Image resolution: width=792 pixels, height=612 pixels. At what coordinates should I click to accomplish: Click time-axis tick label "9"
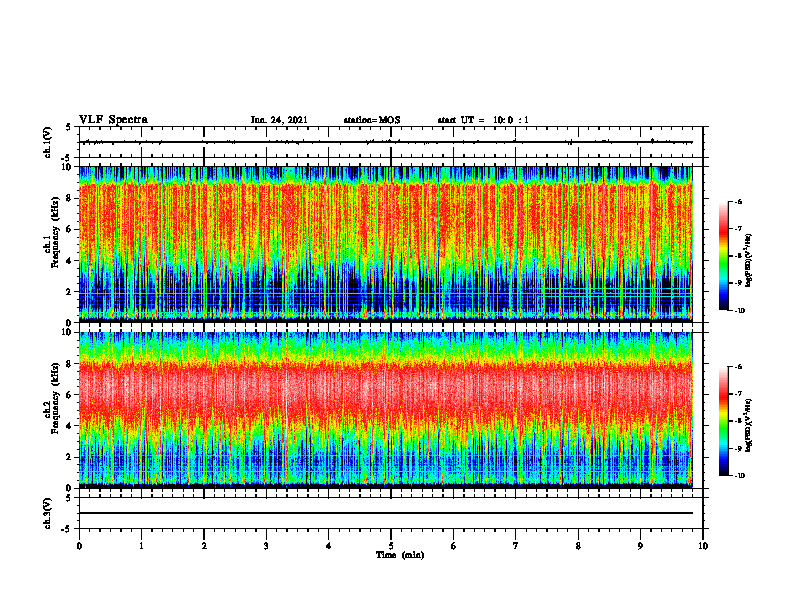(x=640, y=546)
